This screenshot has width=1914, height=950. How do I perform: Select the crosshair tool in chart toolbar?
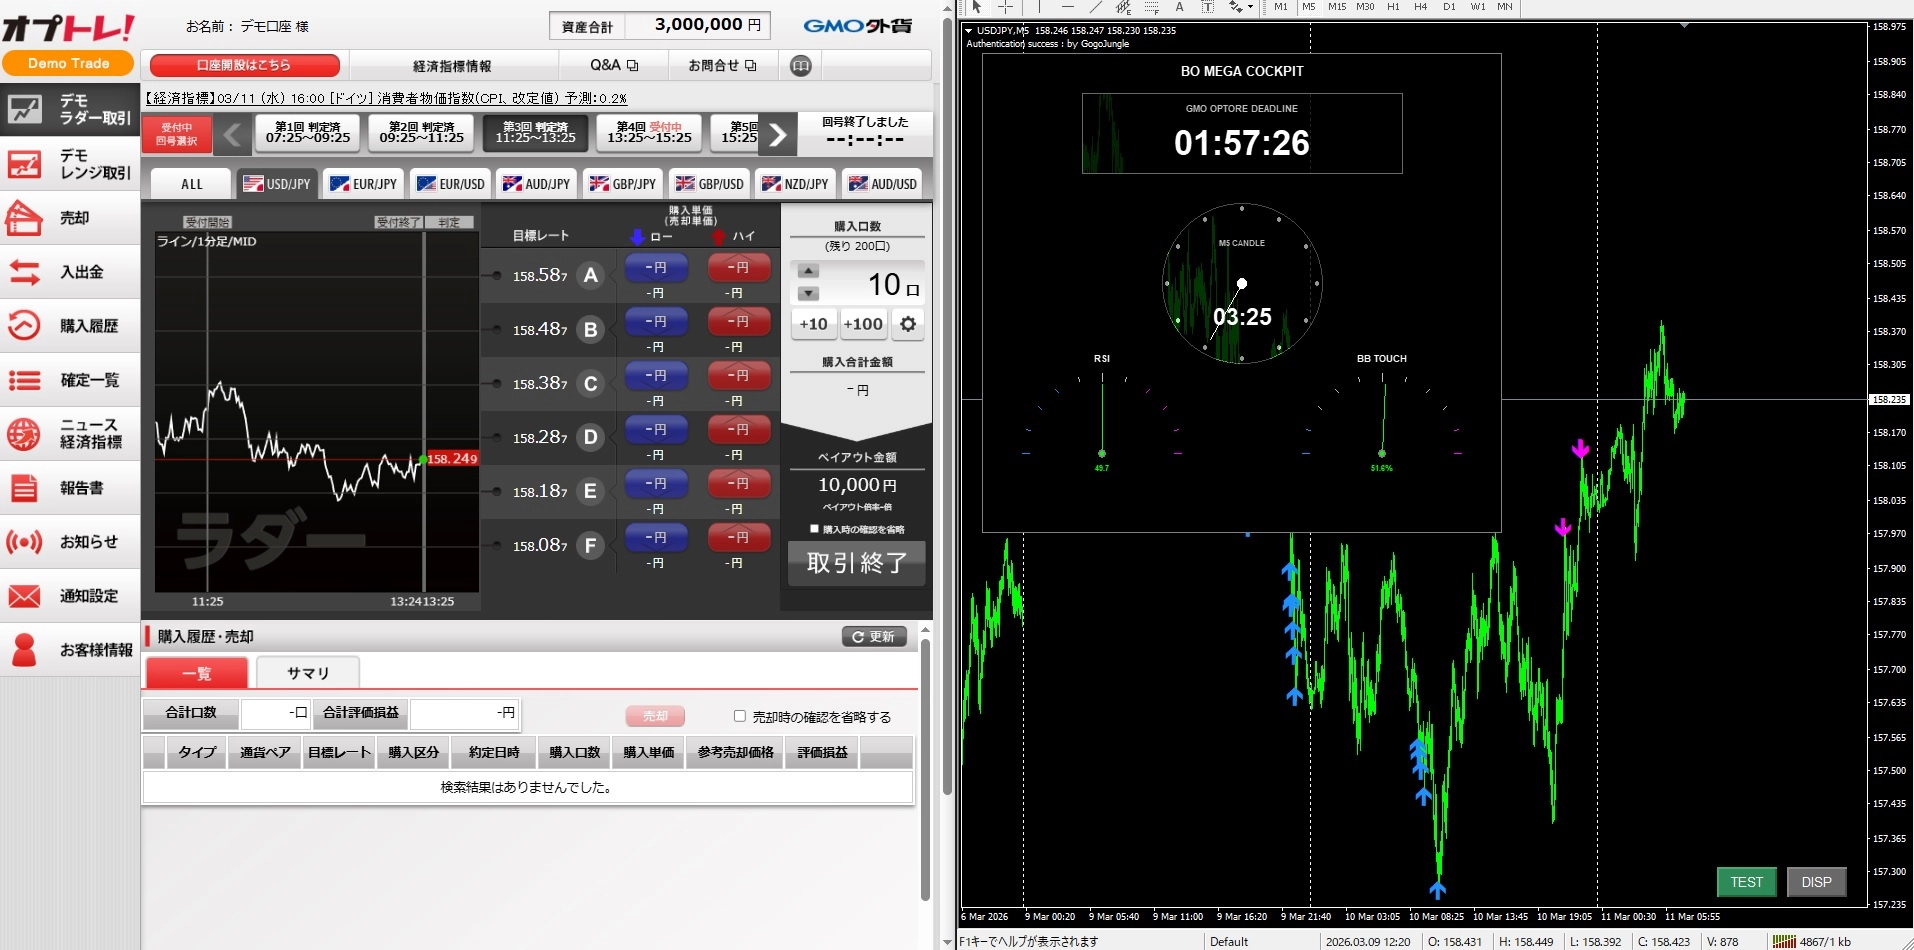tap(1005, 7)
